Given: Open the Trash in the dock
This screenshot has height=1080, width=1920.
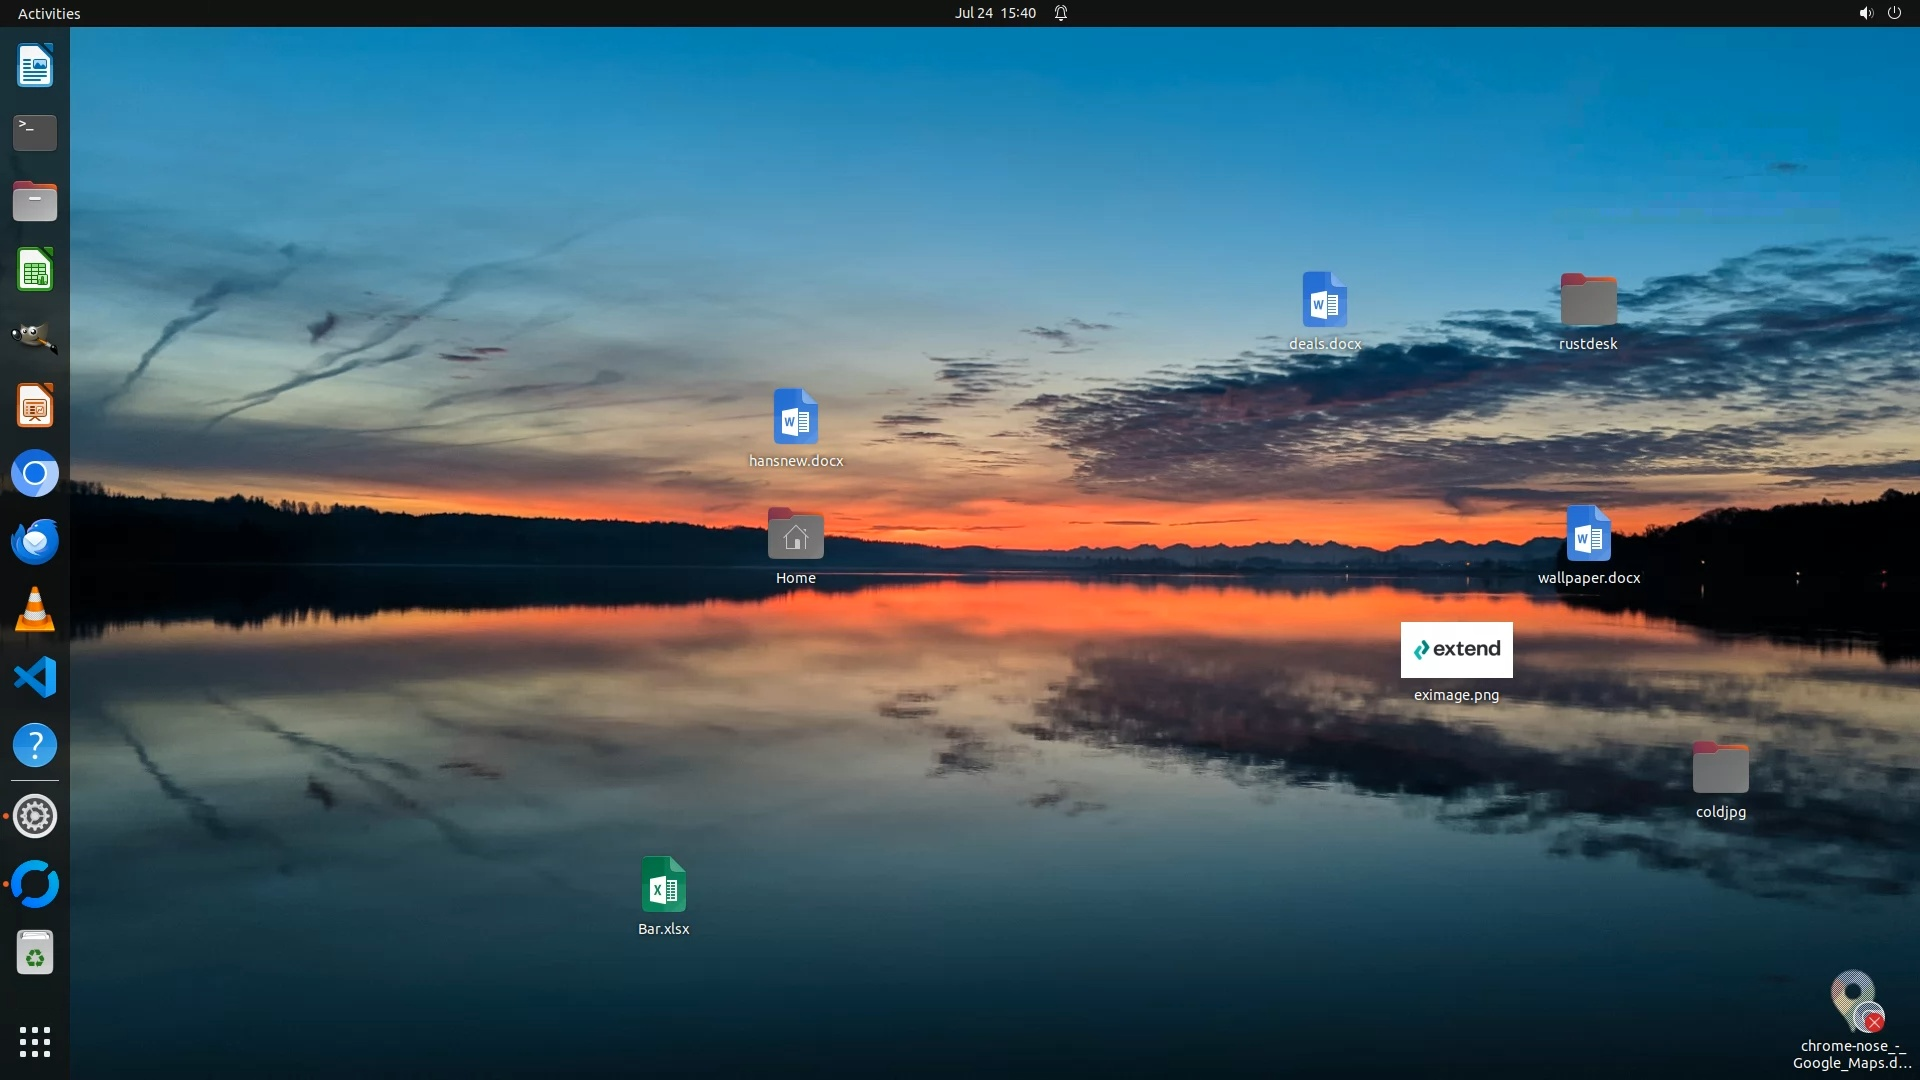Looking at the screenshot, I should click(x=35, y=954).
